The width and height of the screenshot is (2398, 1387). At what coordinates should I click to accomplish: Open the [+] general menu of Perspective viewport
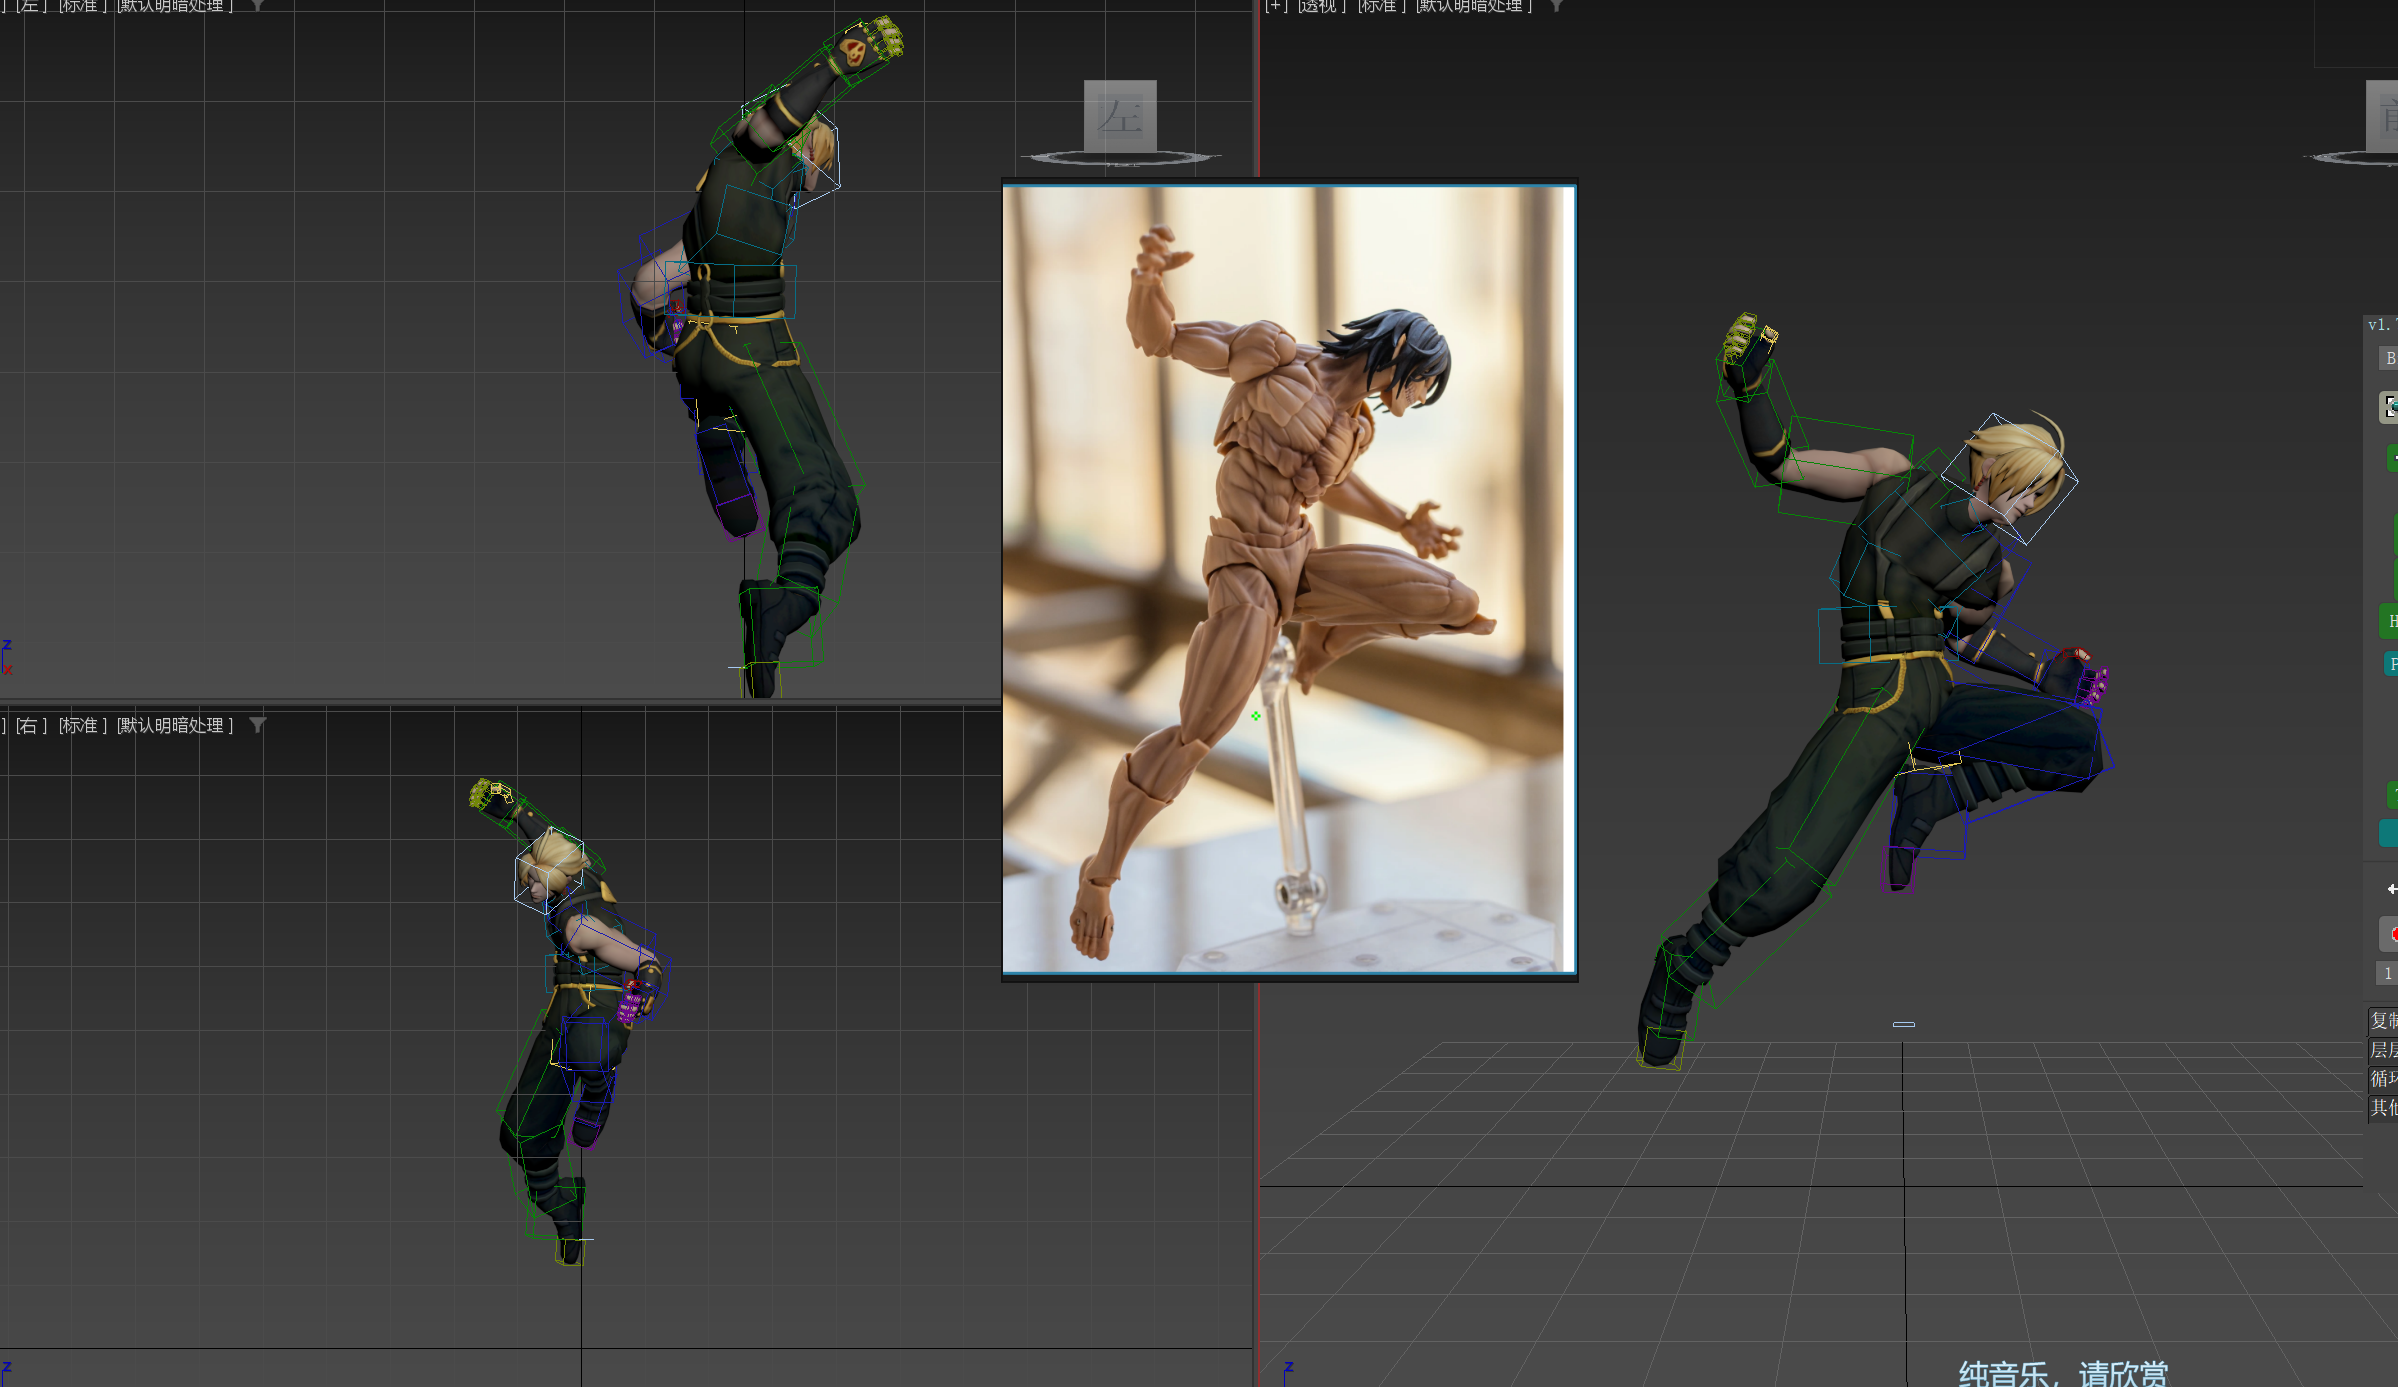tap(1276, 6)
